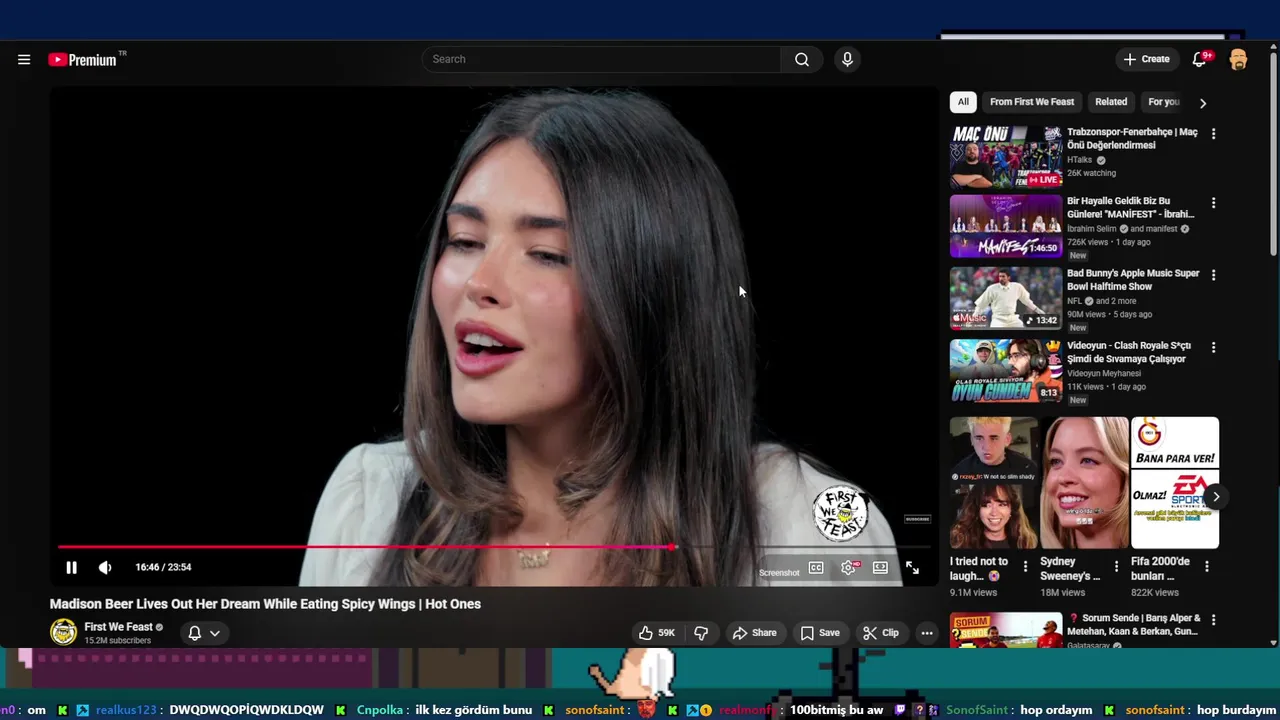Select From First We Feast chip
This screenshot has width=1280, height=720.
click(x=1032, y=102)
